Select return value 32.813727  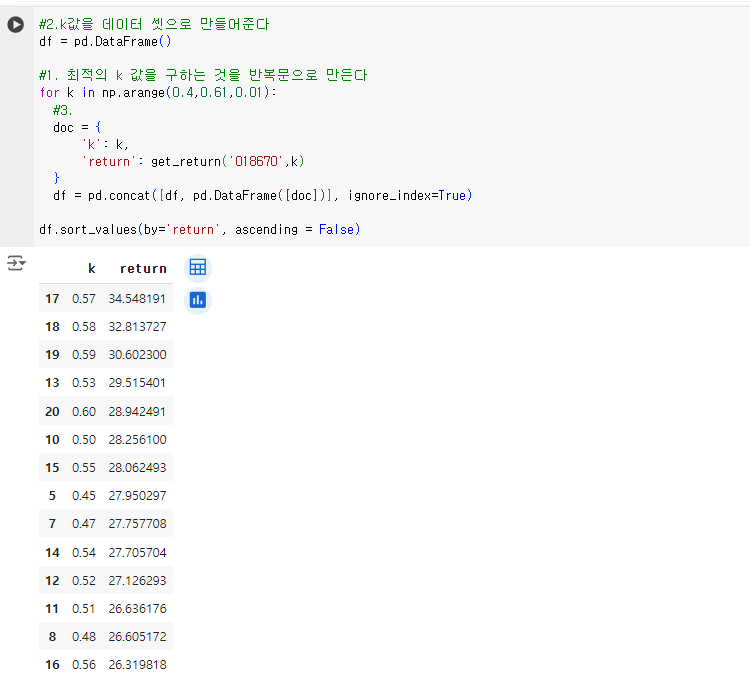[137, 327]
